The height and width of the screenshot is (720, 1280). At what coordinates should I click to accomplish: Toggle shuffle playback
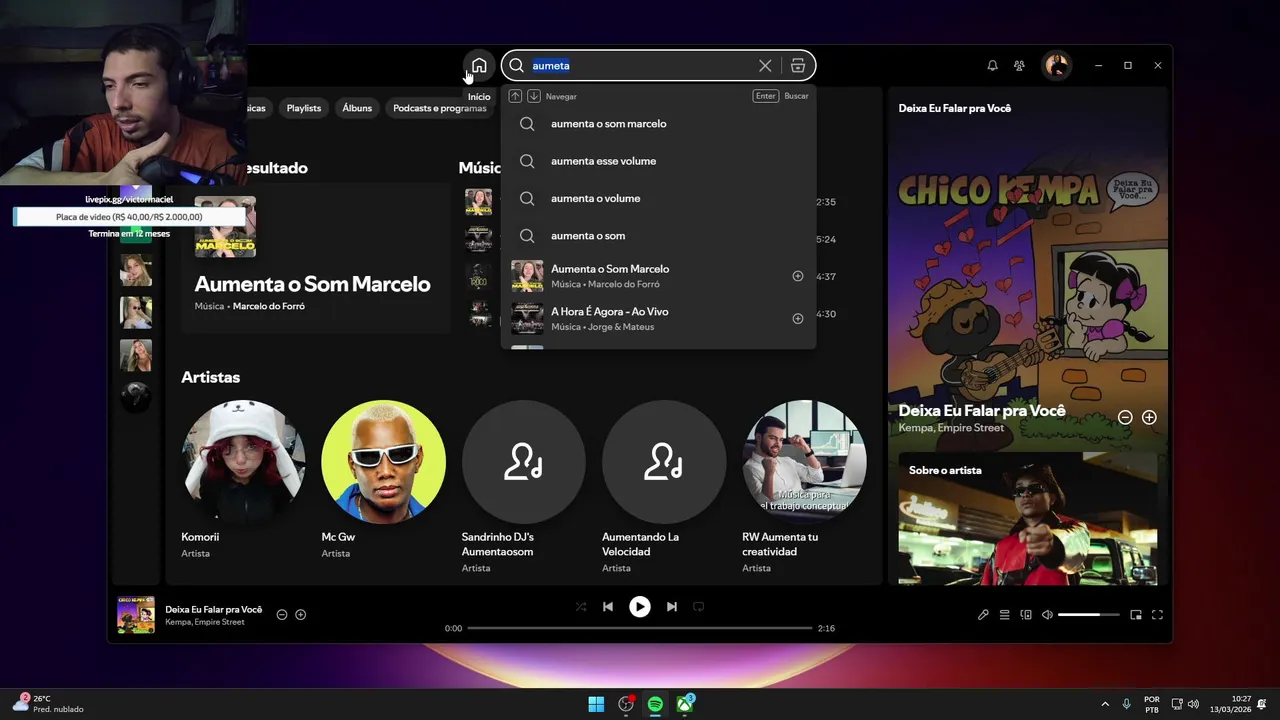[x=581, y=606]
